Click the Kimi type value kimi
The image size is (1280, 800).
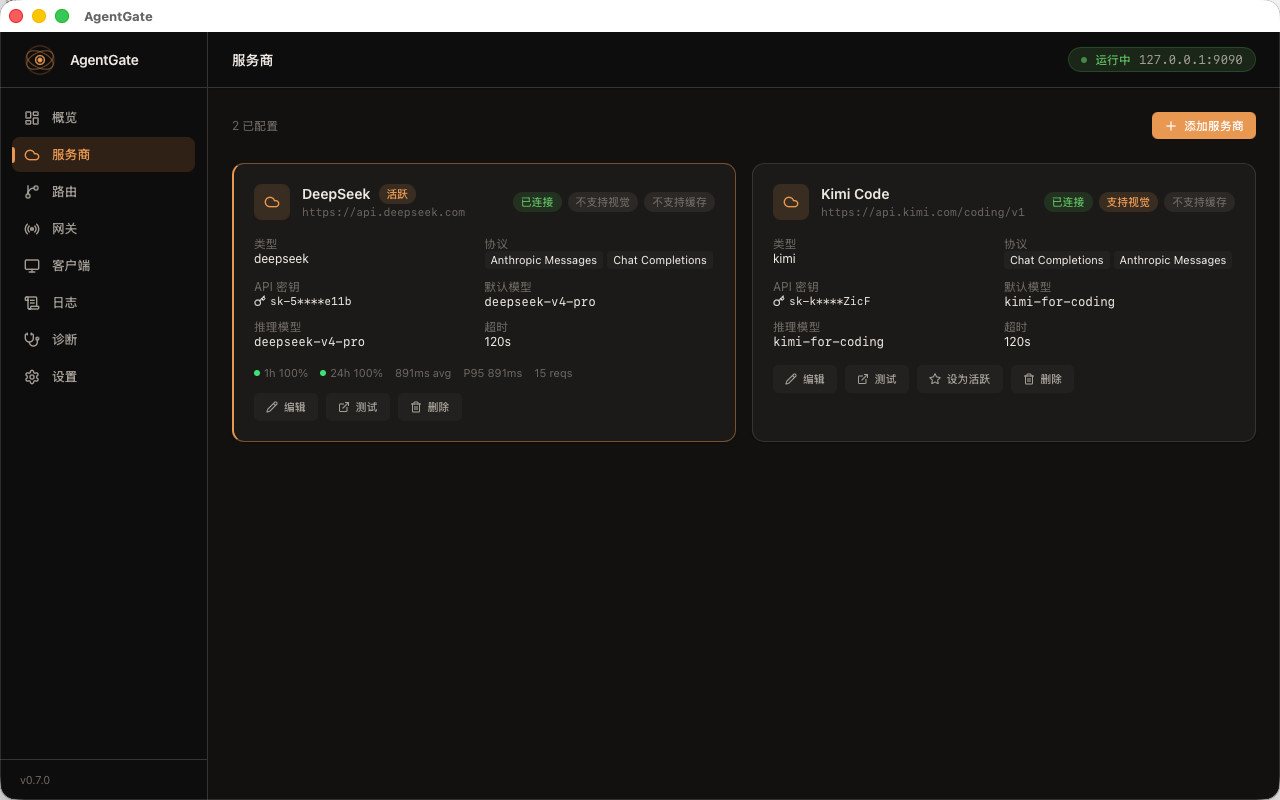(x=784, y=259)
